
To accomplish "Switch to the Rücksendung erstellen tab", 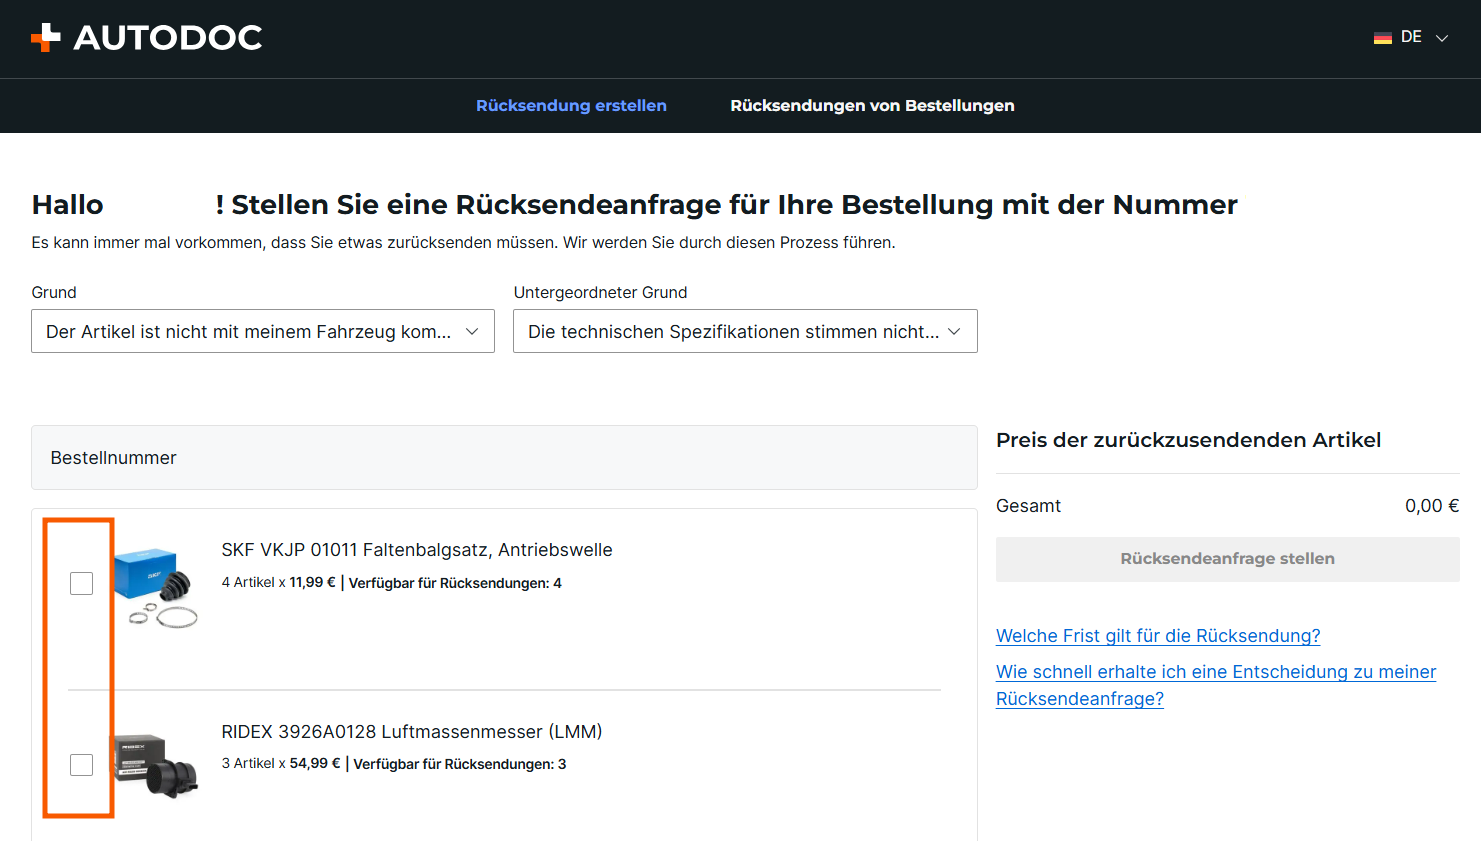I will pos(571,106).
